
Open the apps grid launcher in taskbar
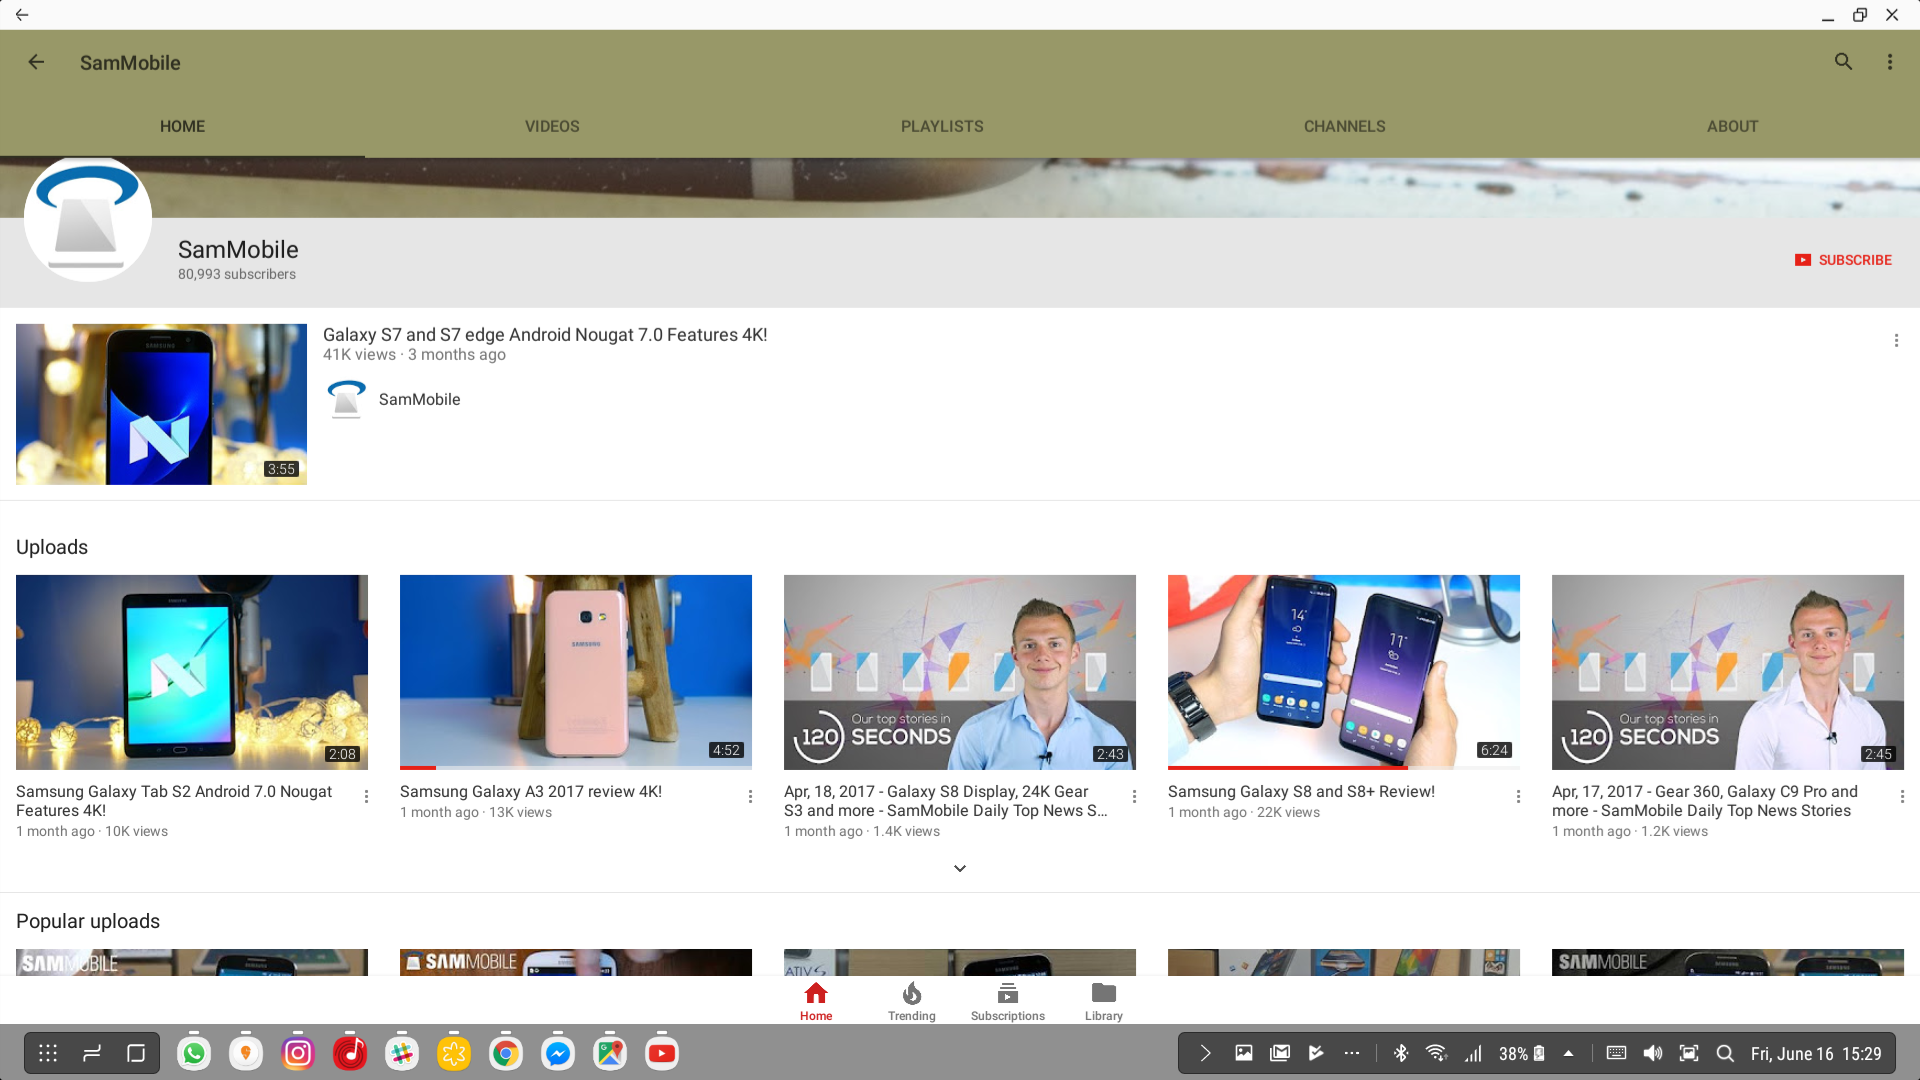pyautogui.click(x=48, y=1053)
